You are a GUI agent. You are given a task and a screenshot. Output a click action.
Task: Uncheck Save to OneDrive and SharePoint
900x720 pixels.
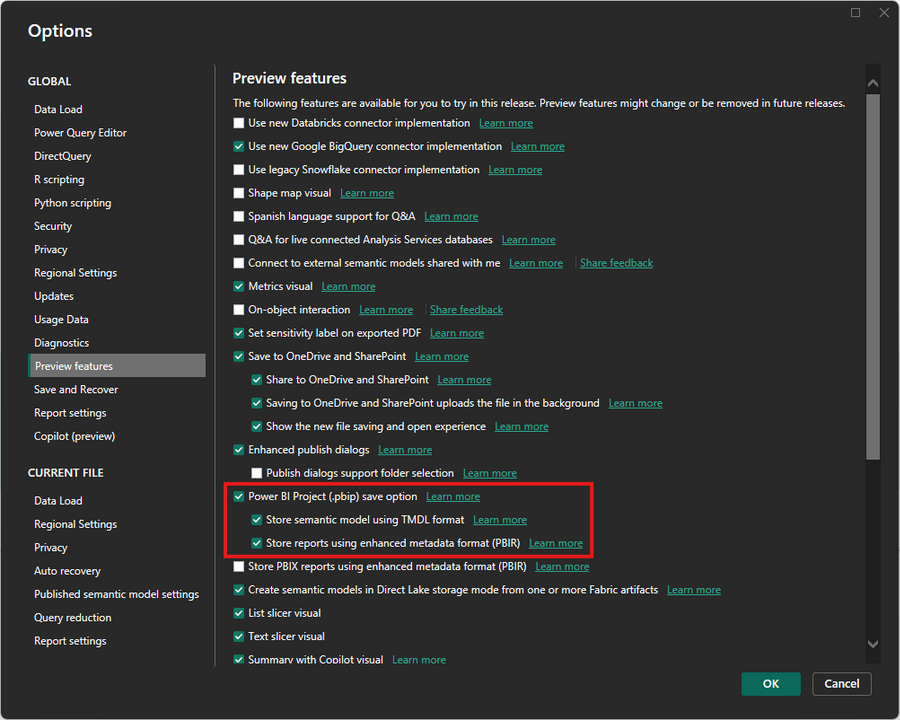point(239,357)
